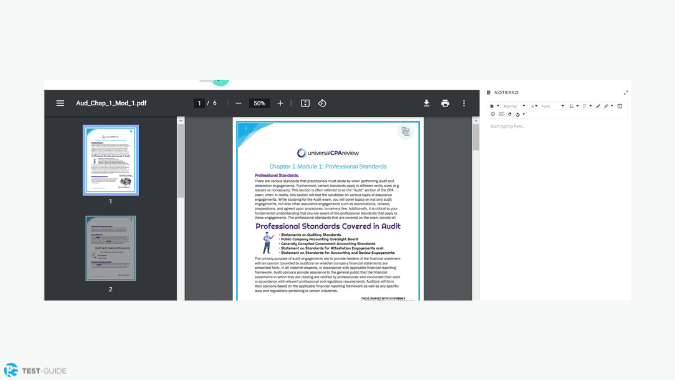Image resolution: width=675 pixels, height=380 pixels.
Task: Open the PDF viewer more options menu
Action: [x=464, y=103]
